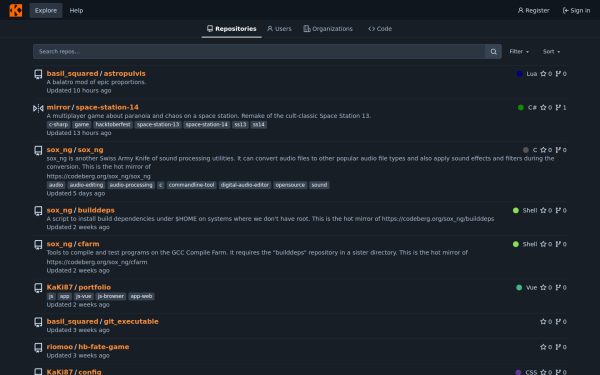Image resolution: width=600 pixels, height=375 pixels.
Task: Click the orange site logo in the header
Action: tap(16, 10)
